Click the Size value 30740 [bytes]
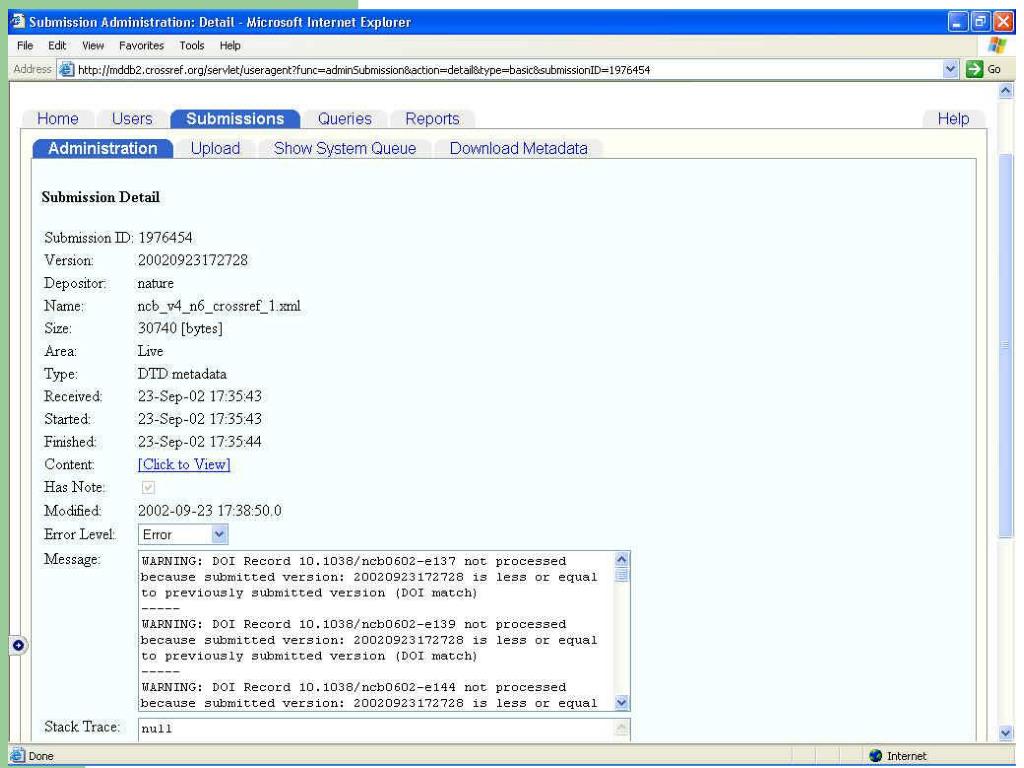The height and width of the screenshot is (768, 1024). point(180,328)
